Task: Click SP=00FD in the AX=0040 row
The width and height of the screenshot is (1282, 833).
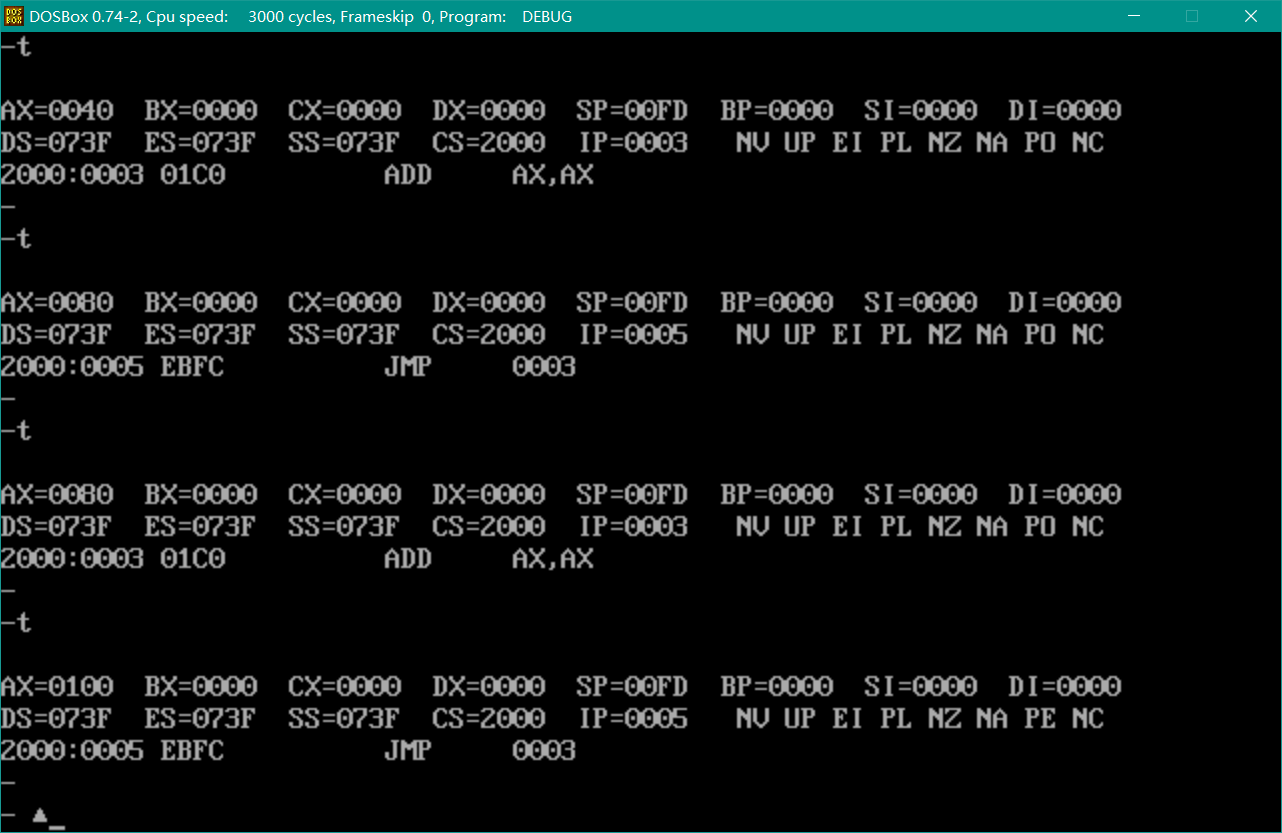Action: point(633,110)
